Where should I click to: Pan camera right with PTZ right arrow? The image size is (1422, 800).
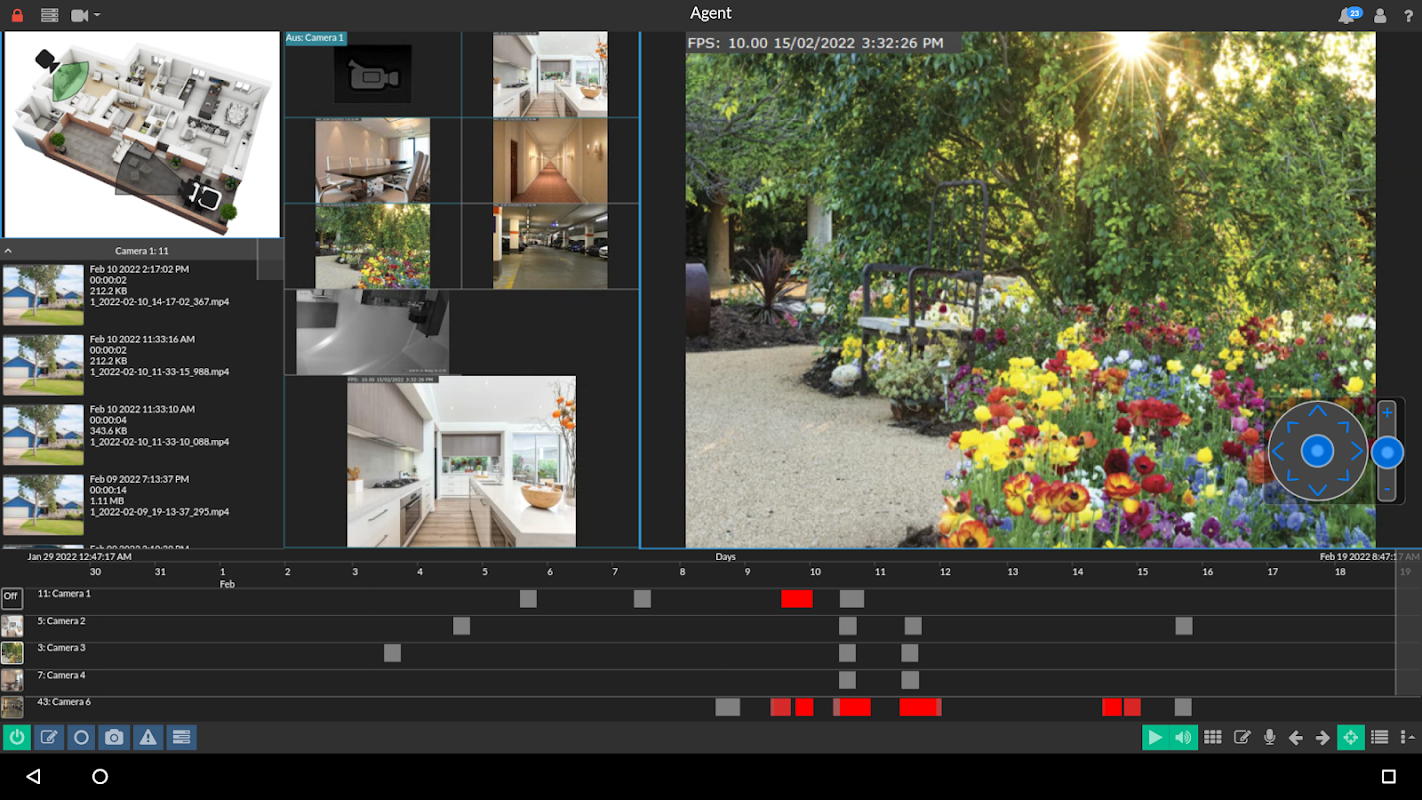pos(1357,451)
